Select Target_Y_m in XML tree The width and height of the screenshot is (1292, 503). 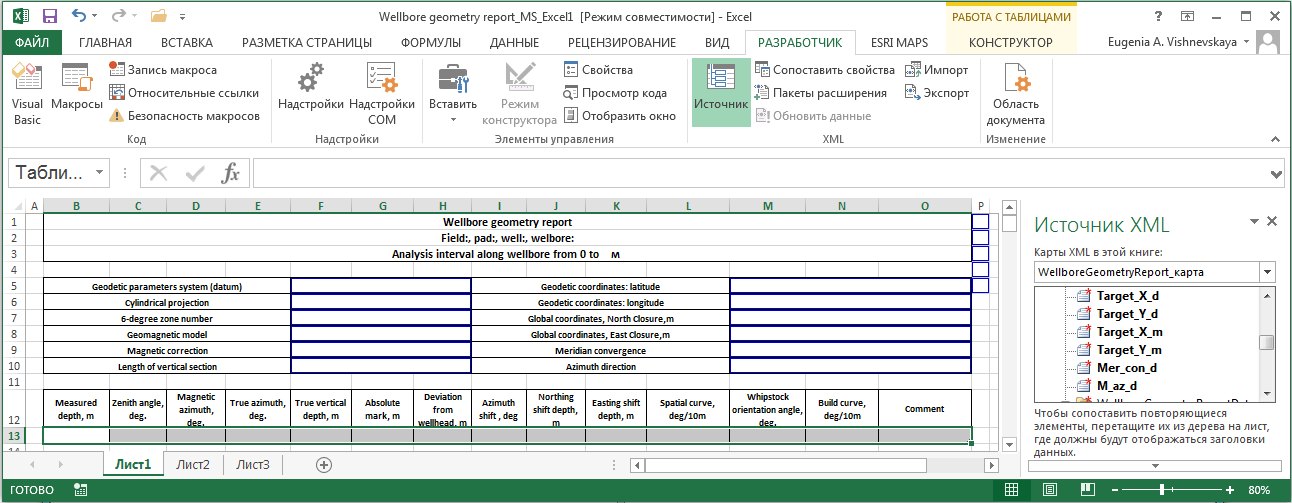point(1129,350)
